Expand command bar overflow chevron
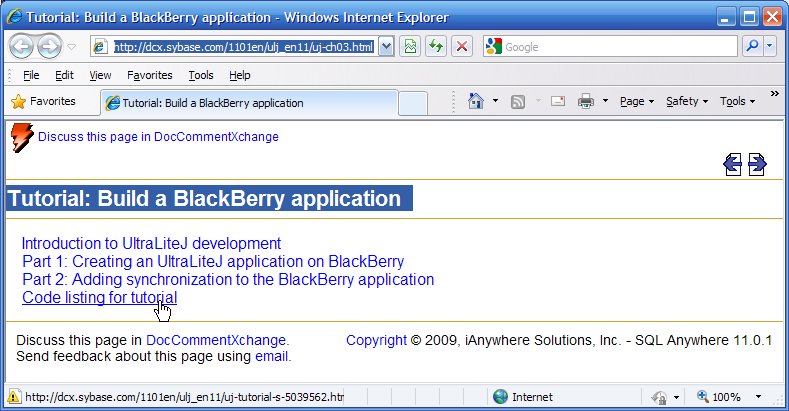 click(x=774, y=94)
